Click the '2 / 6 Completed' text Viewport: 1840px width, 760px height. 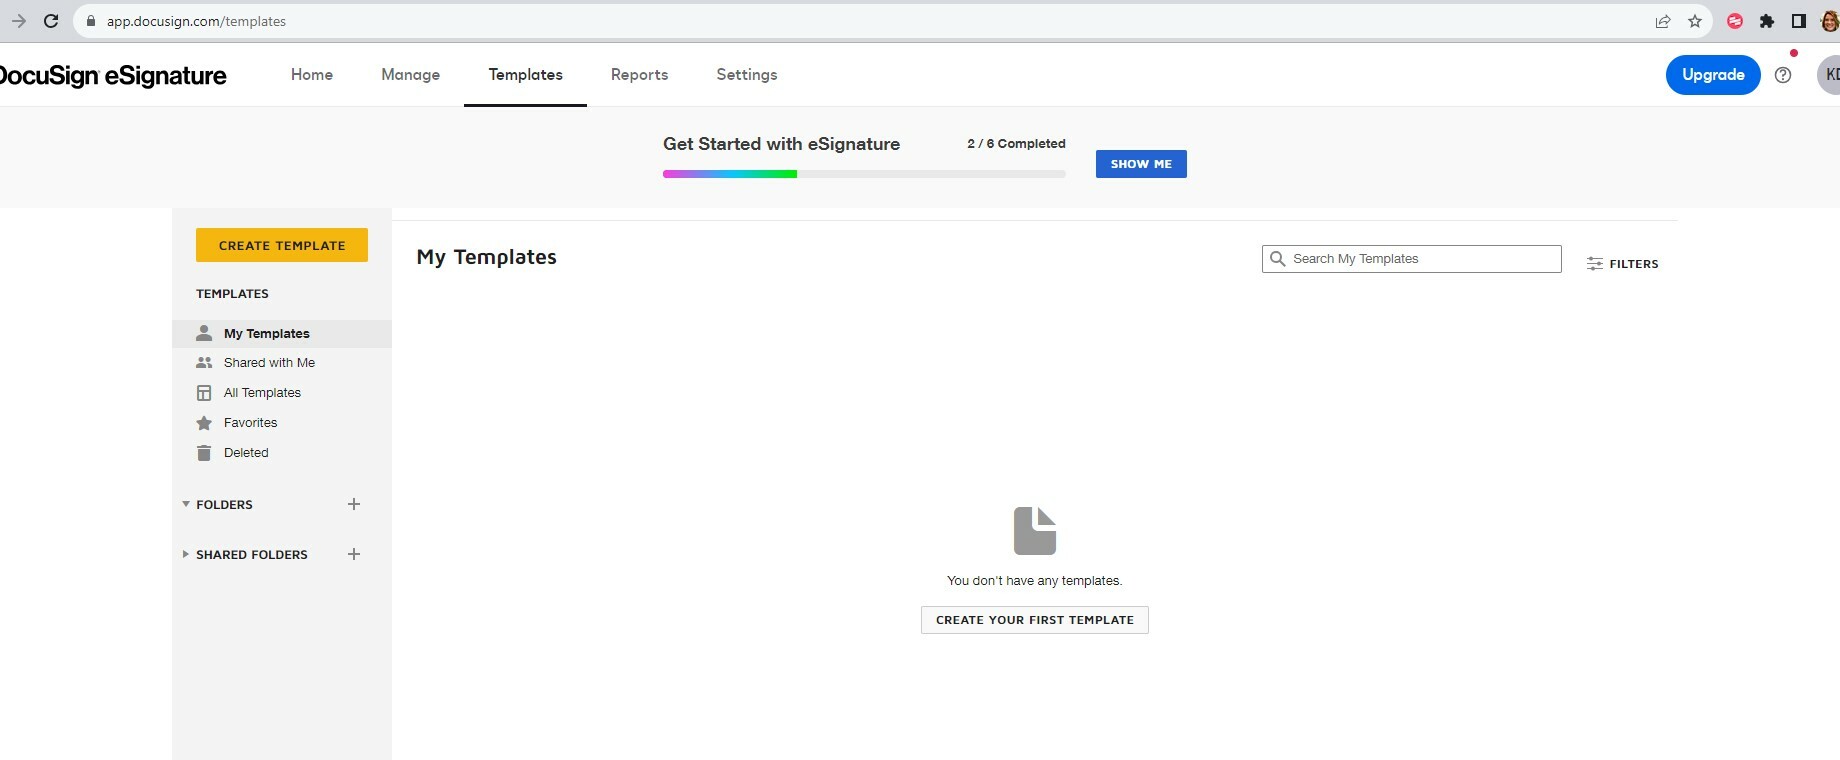tap(1016, 144)
